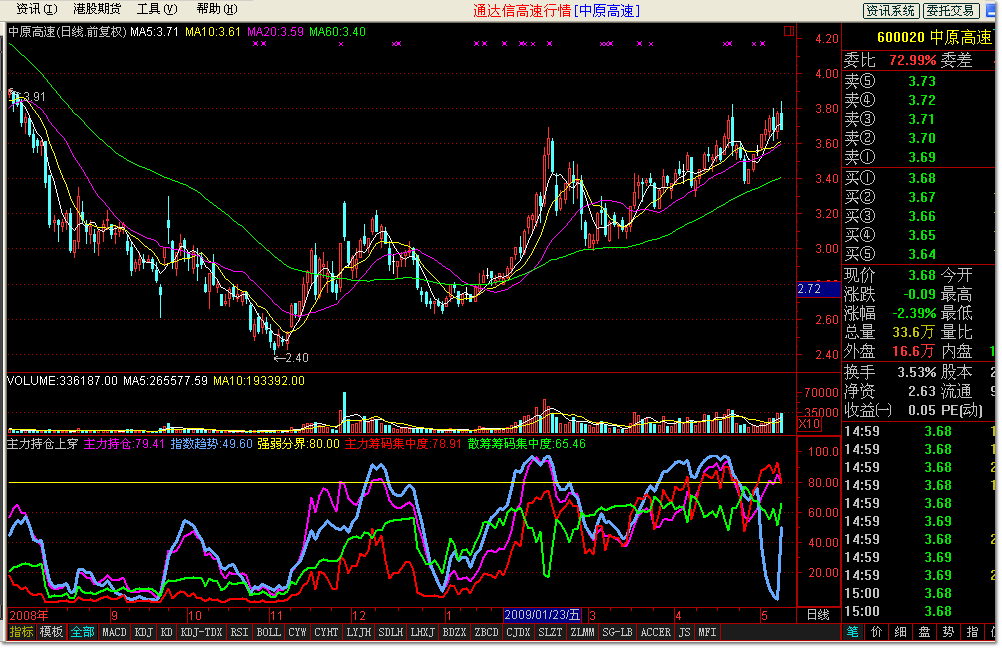1002x648 pixels.
Task: Click the 2009/01/23/五 date marker on timeline
Action: point(543,615)
